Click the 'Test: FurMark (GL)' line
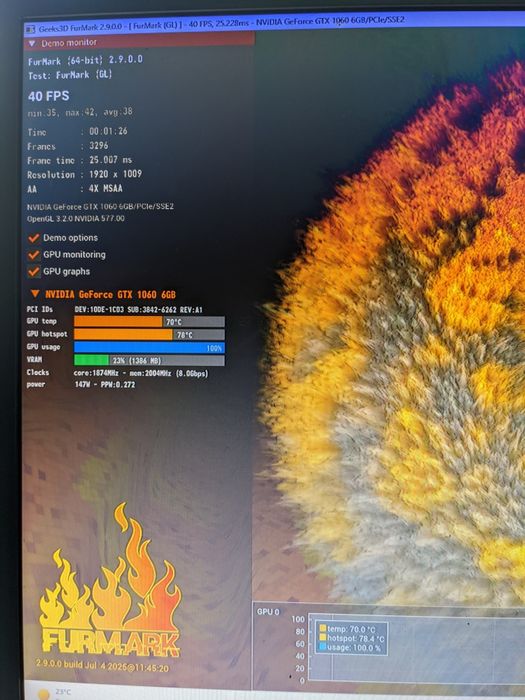Image resolution: width=525 pixels, height=700 pixels. coord(70,75)
